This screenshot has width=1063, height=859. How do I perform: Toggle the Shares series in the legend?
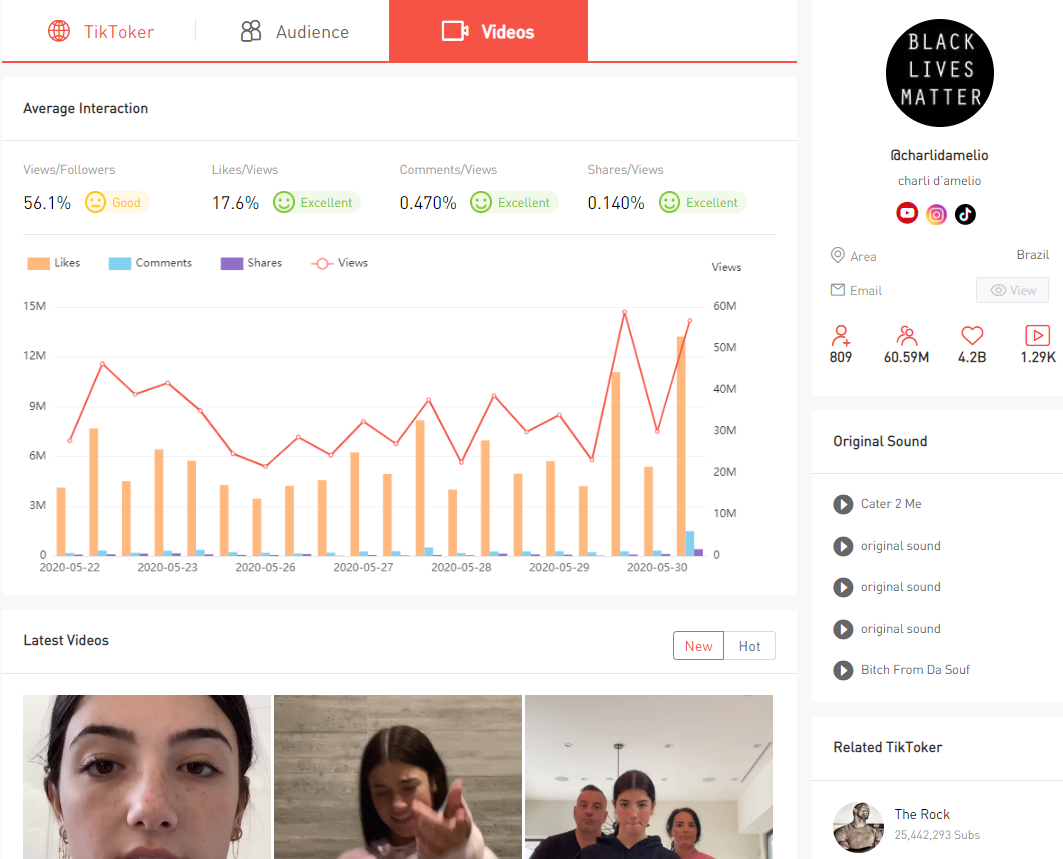(252, 263)
